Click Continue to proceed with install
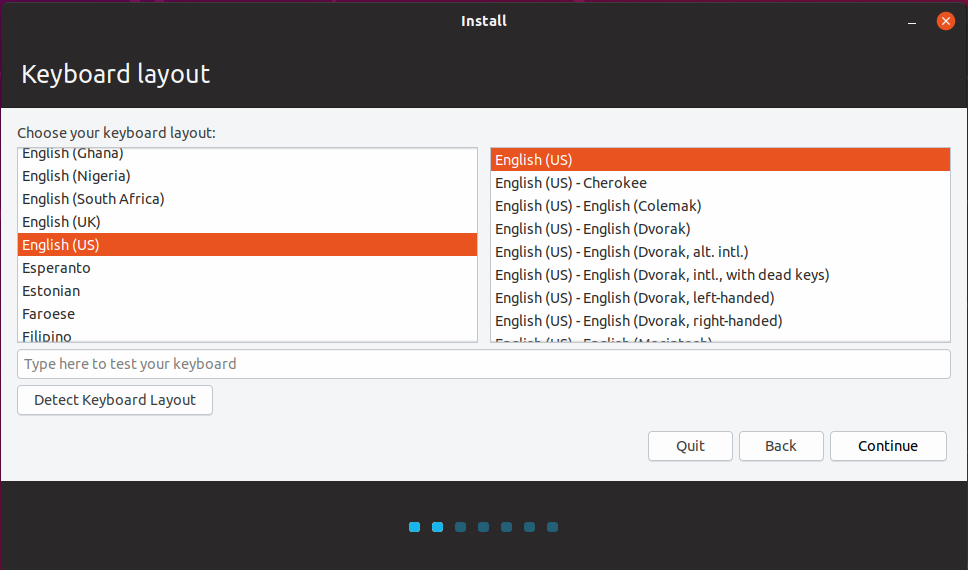This screenshot has height=570, width=968. pos(887,446)
